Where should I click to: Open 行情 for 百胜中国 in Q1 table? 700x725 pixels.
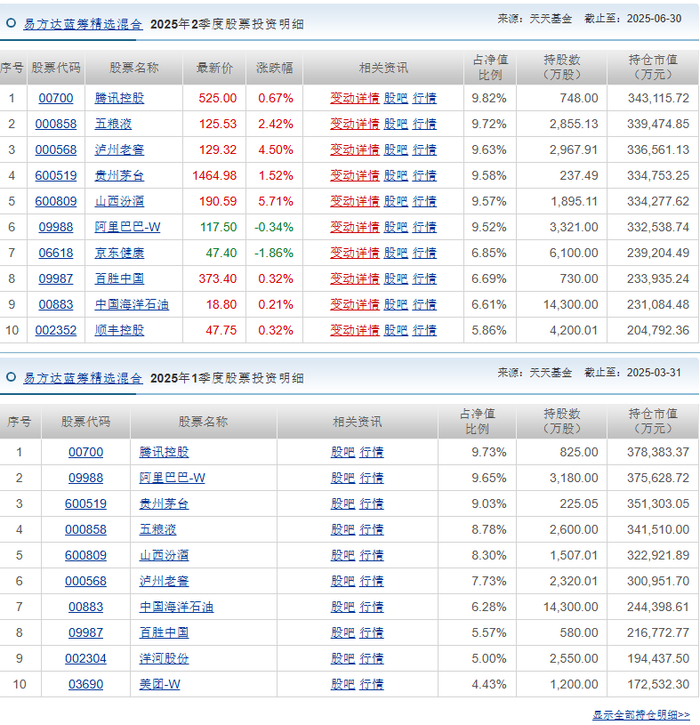[371, 633]
